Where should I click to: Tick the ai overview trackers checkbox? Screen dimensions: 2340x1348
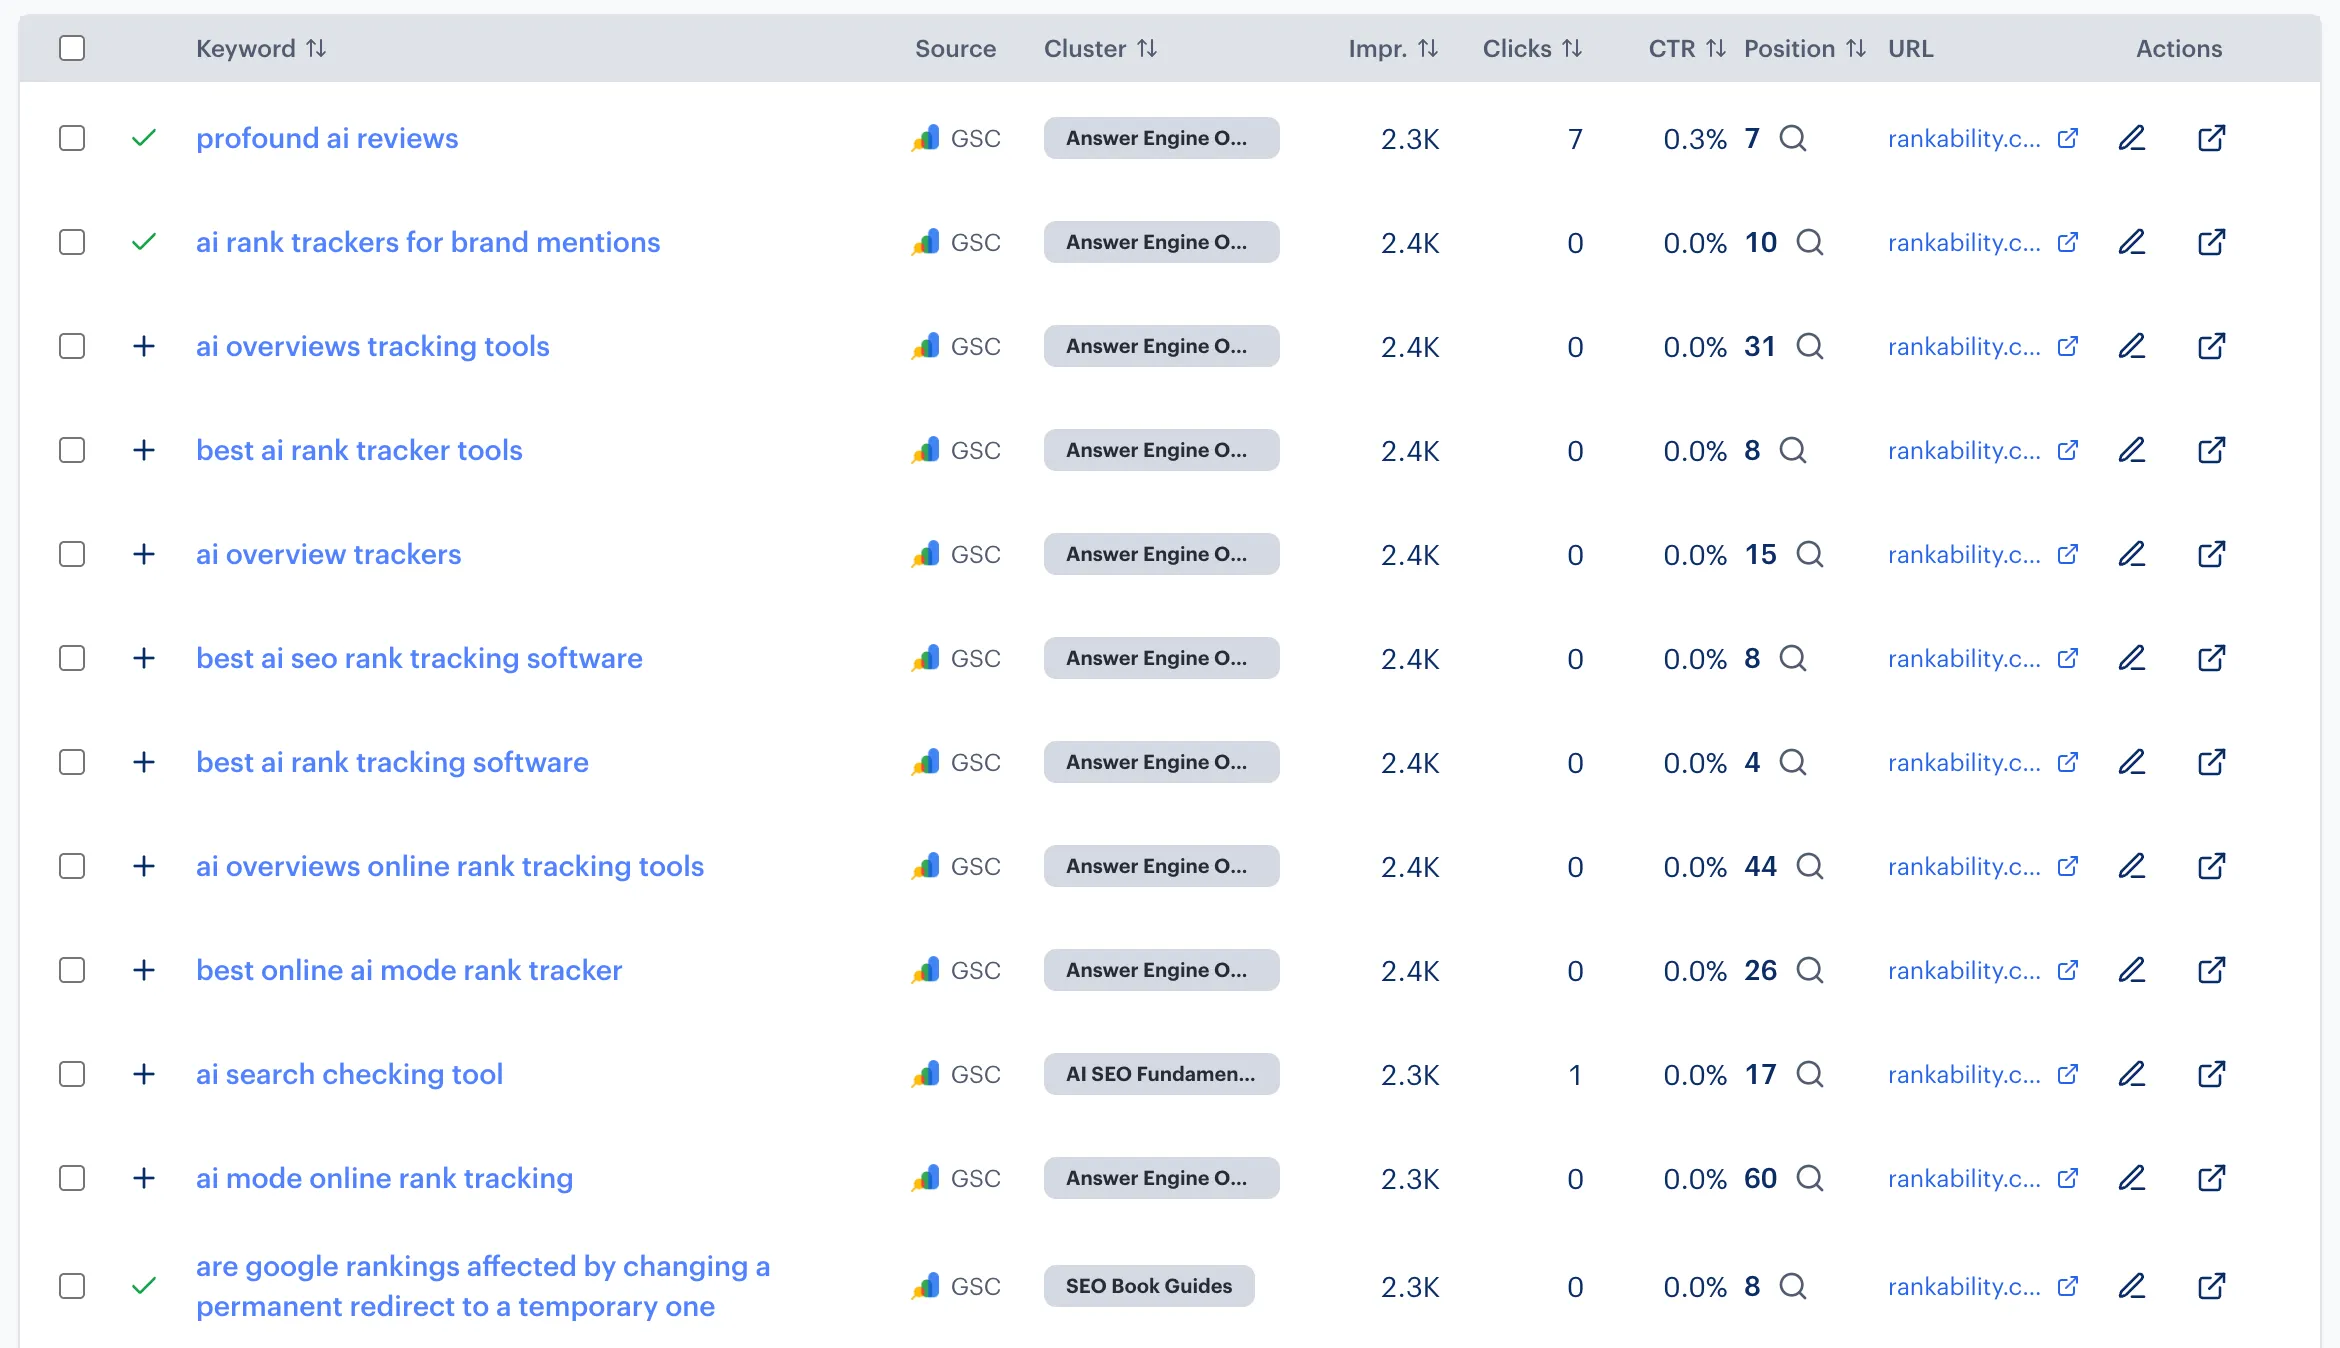(72, 554)
